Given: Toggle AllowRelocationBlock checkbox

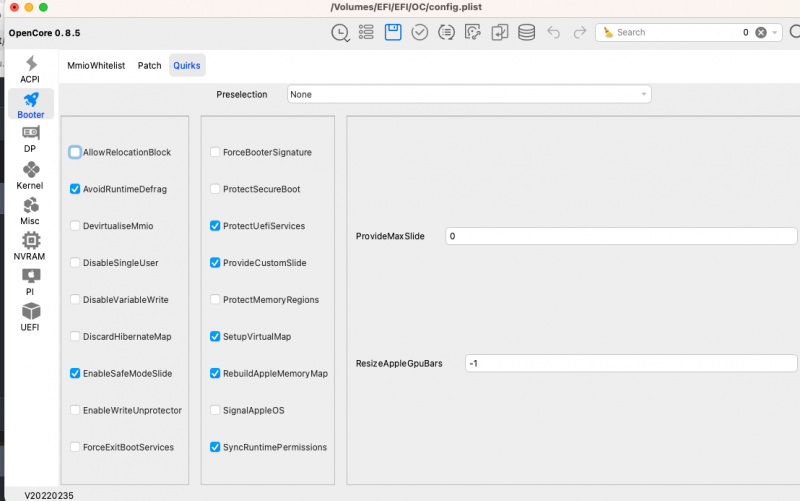Looking at the screenshot, I should (x=75, y=152).
